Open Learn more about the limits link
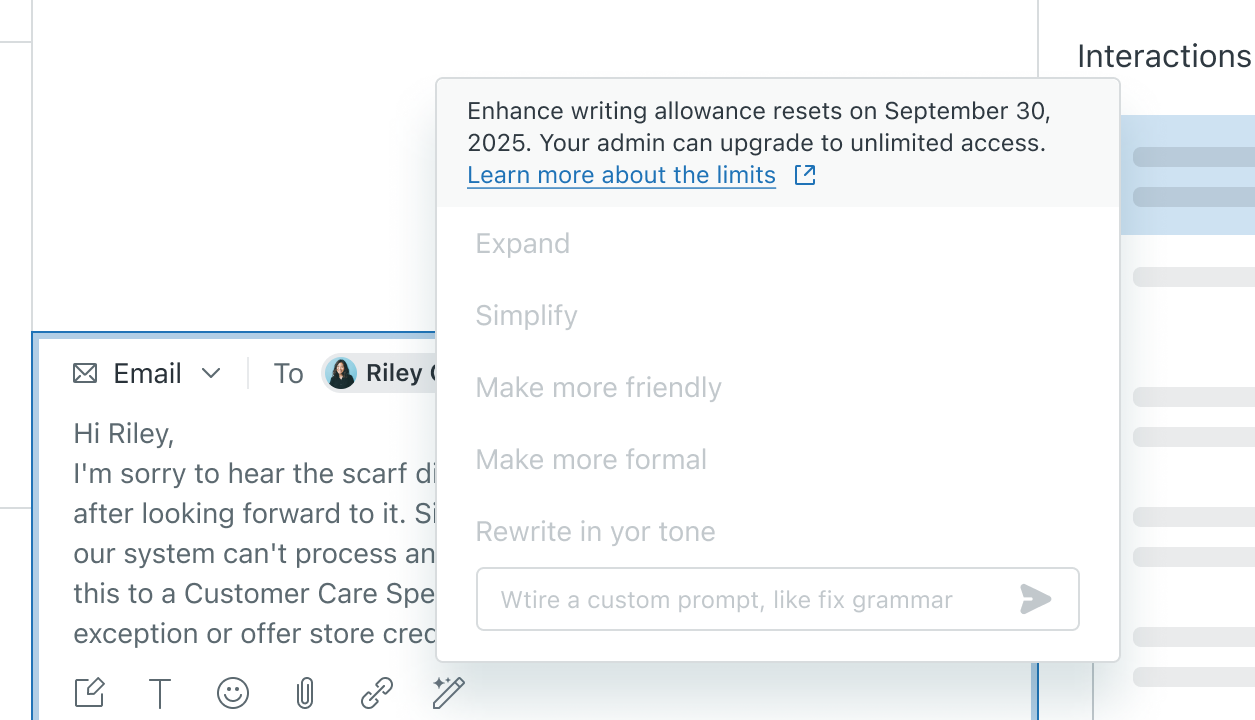 (x=621, y=175)
